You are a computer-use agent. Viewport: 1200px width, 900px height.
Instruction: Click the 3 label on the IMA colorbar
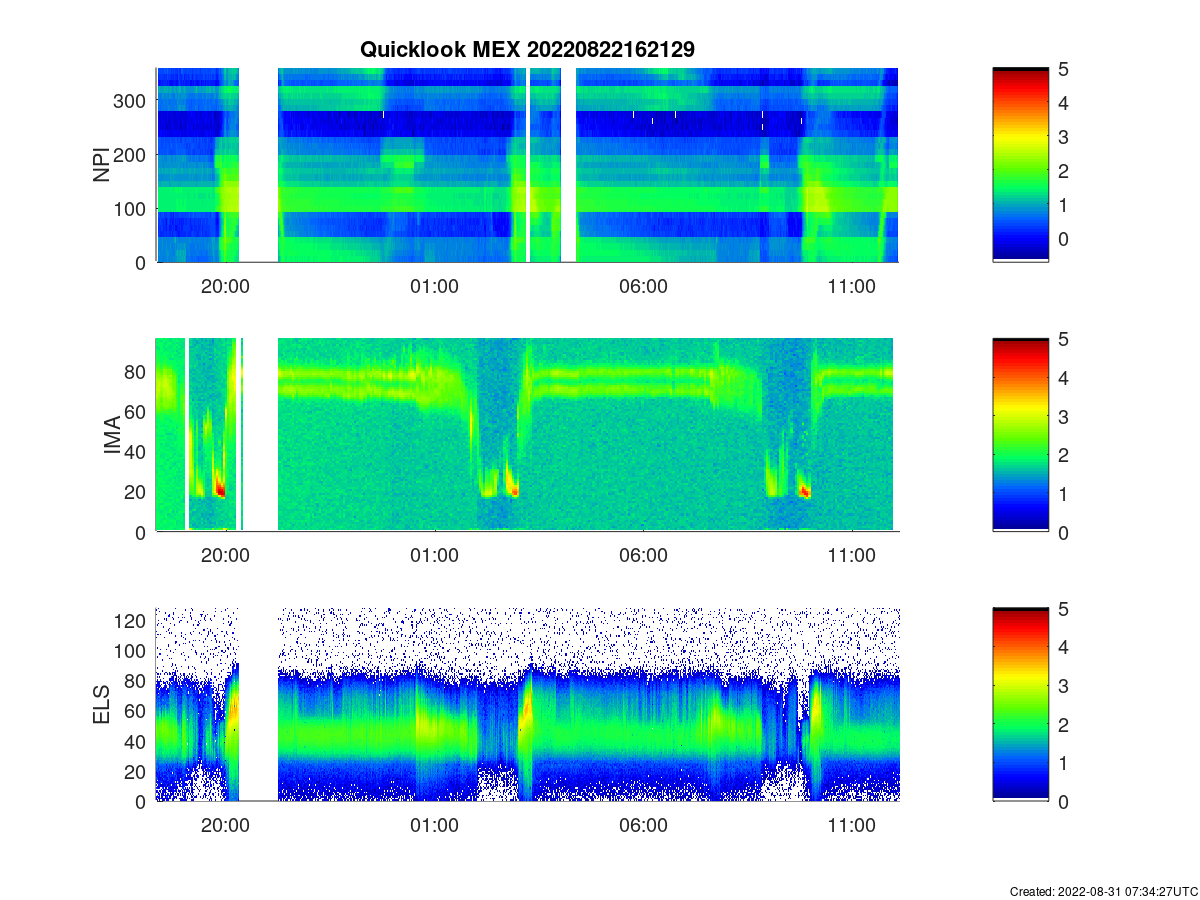pyautogui.click(x=1065, y=416)
